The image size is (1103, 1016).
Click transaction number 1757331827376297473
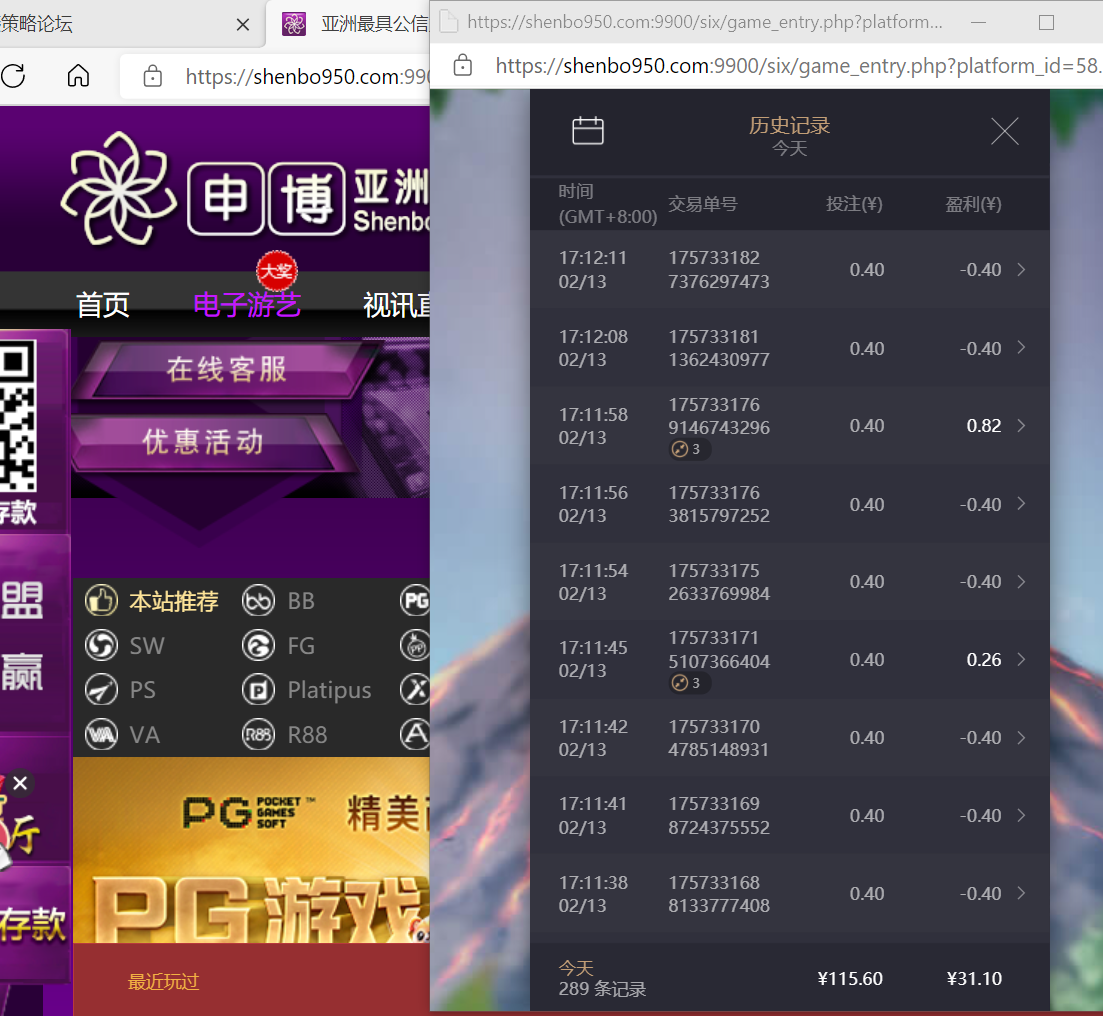tap(718, 269)
